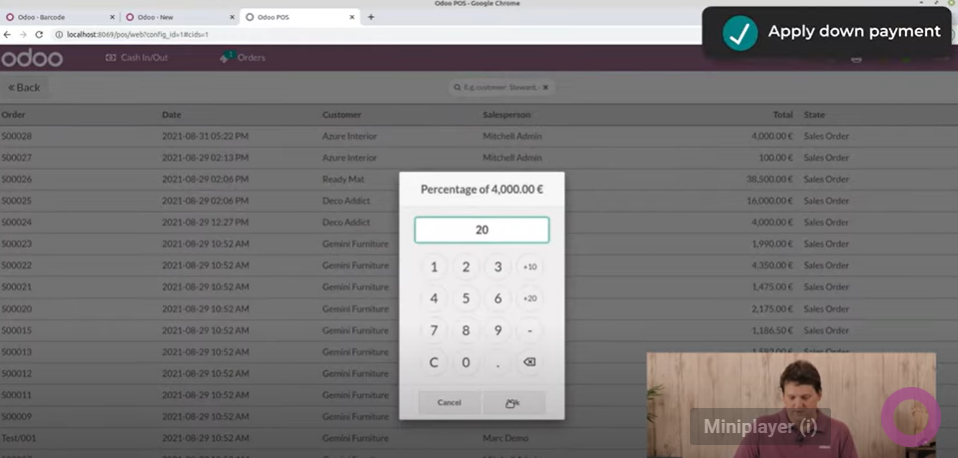The width and height of the screenshot is (958, 458).
Task: Tap numpad digit 3
Action: click(498, 267)
